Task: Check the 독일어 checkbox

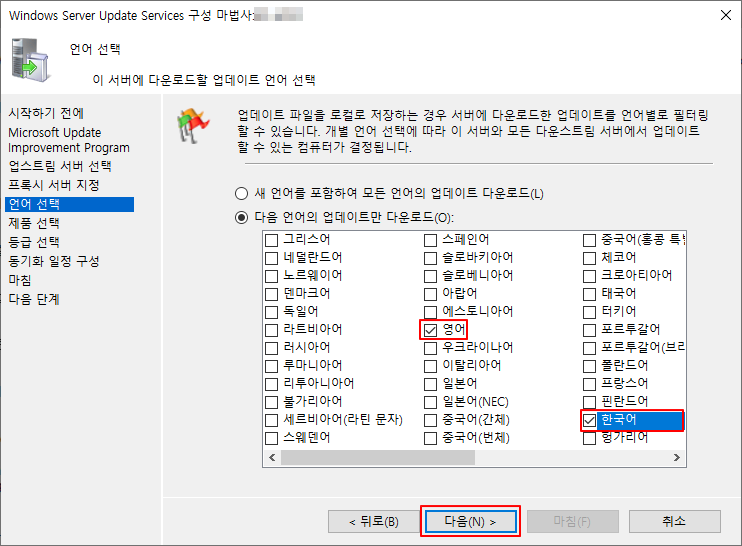Action: pos(271,312)
